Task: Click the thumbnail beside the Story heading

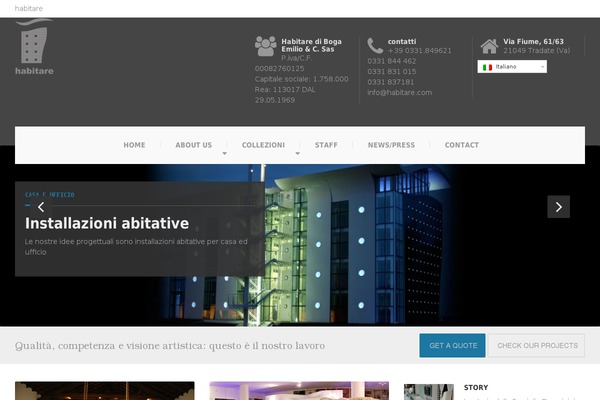Action: coord(429,392)
